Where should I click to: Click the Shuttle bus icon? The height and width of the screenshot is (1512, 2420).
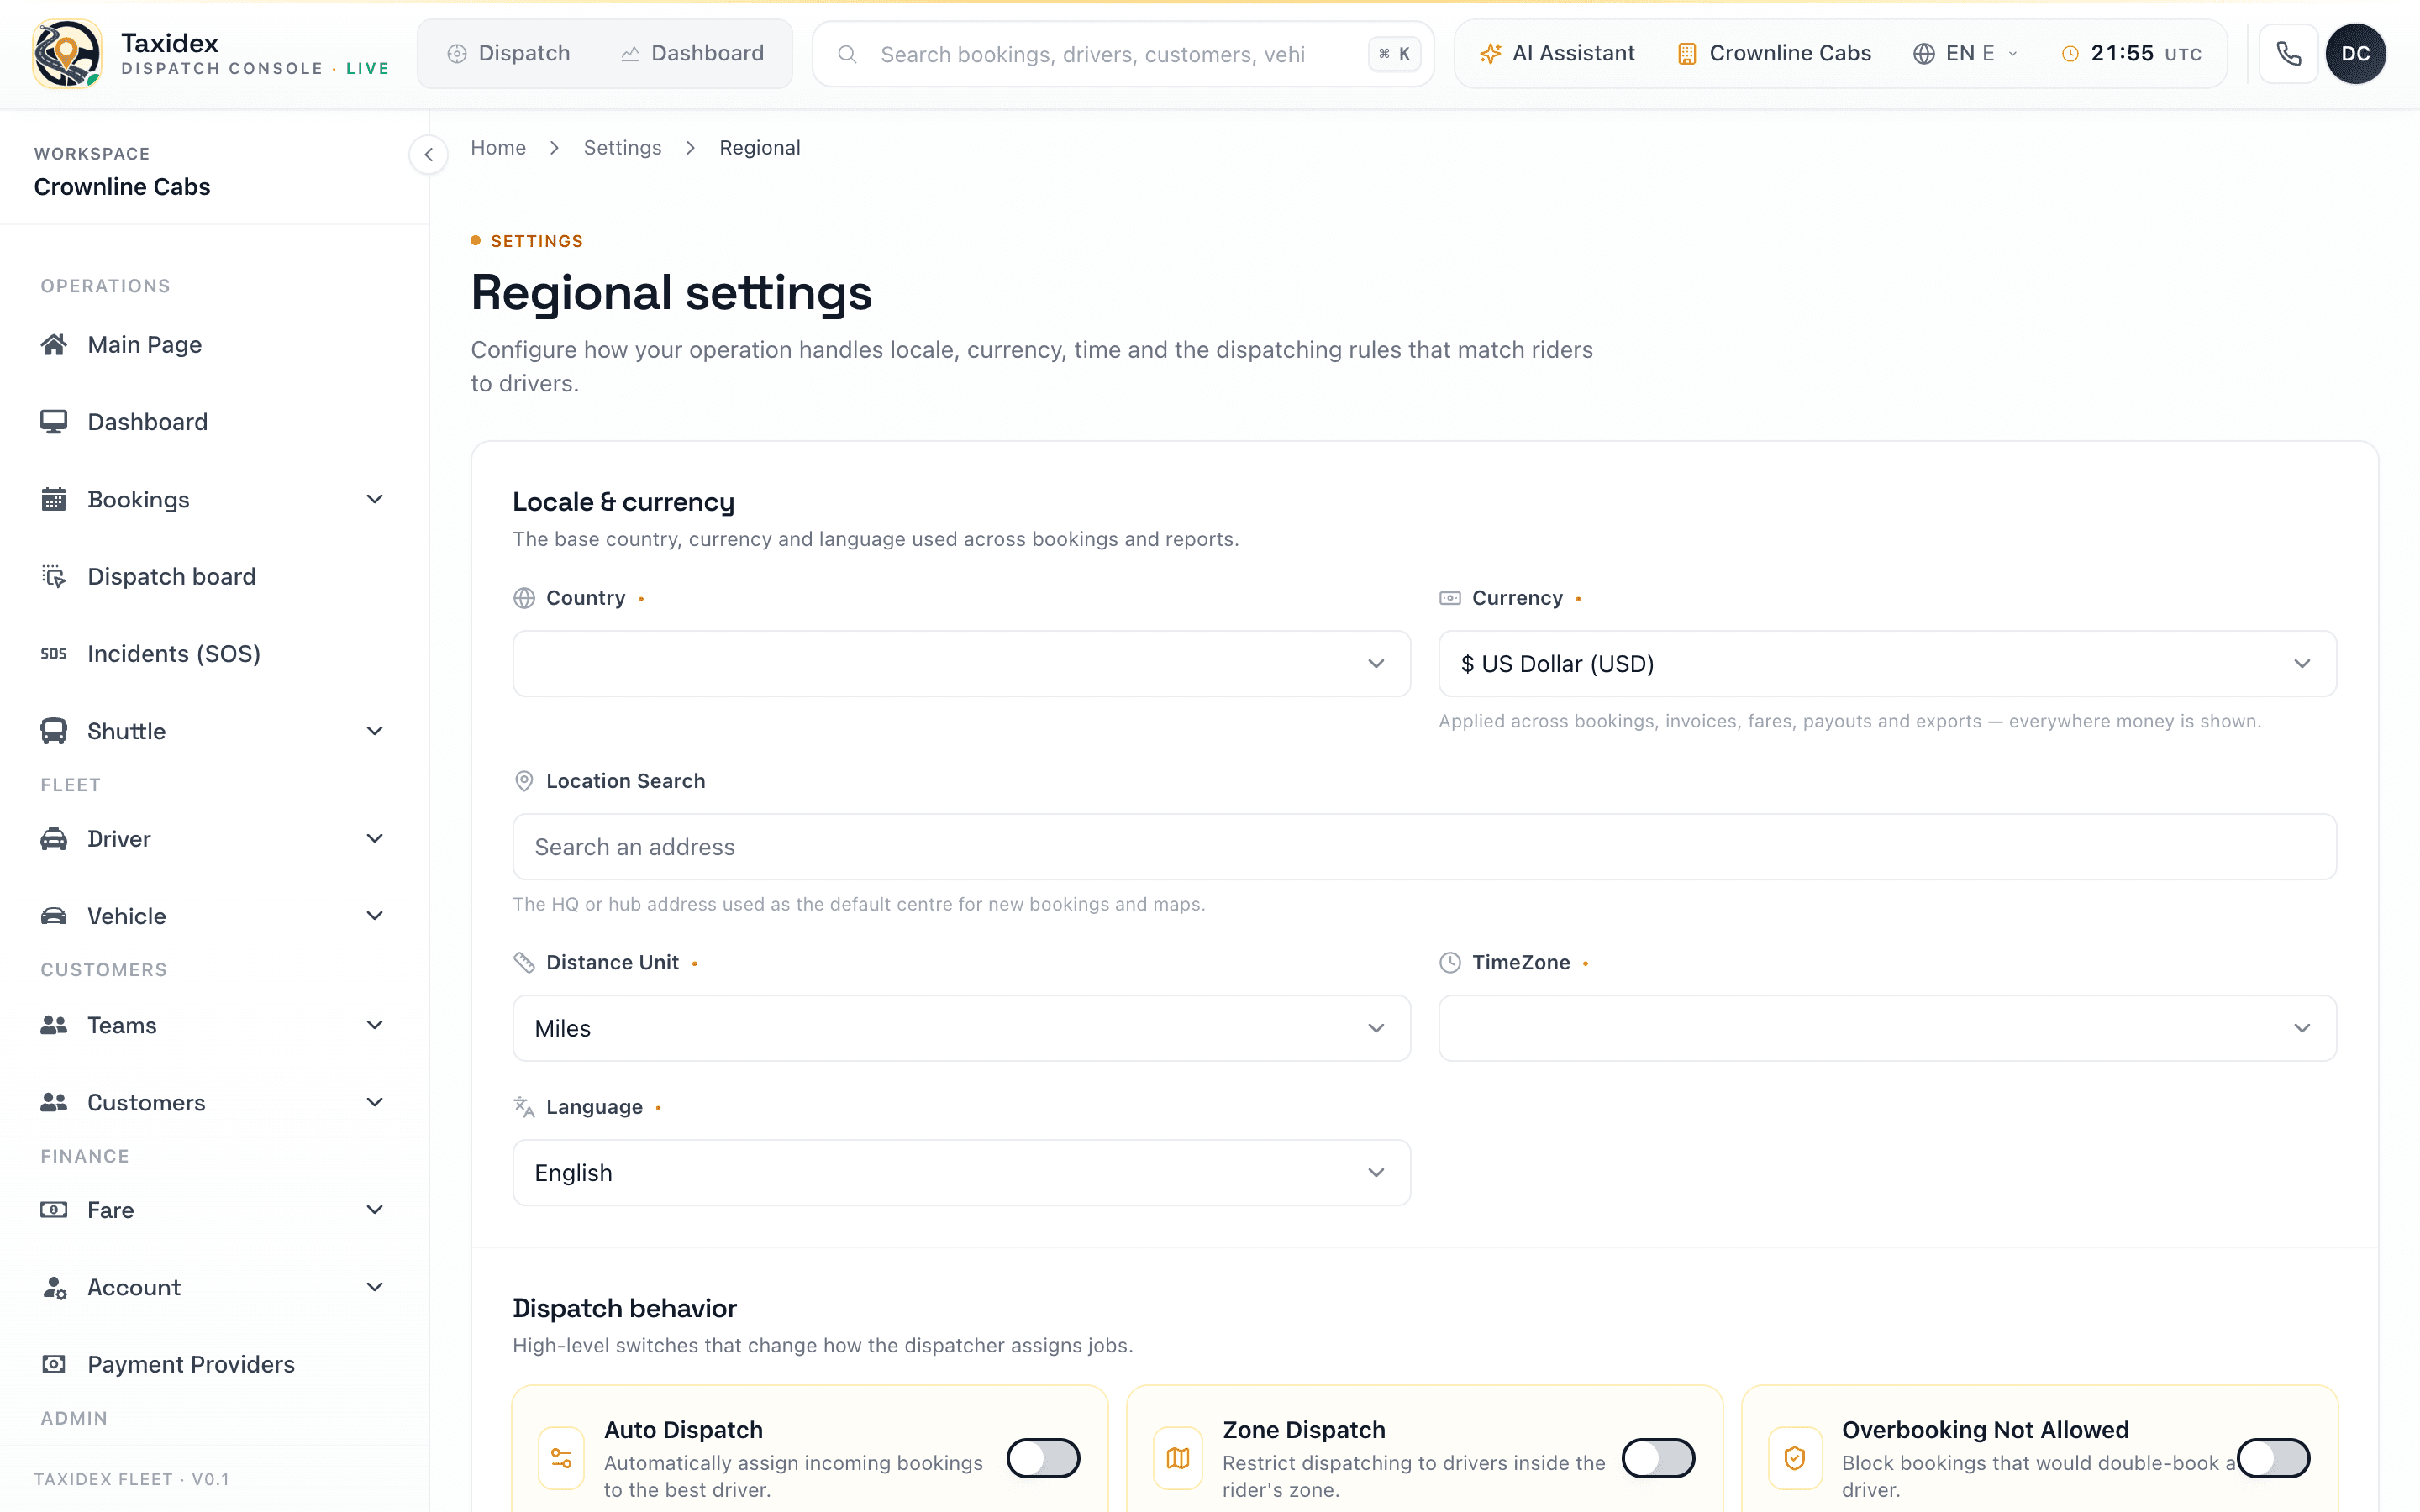pos(54,731)
